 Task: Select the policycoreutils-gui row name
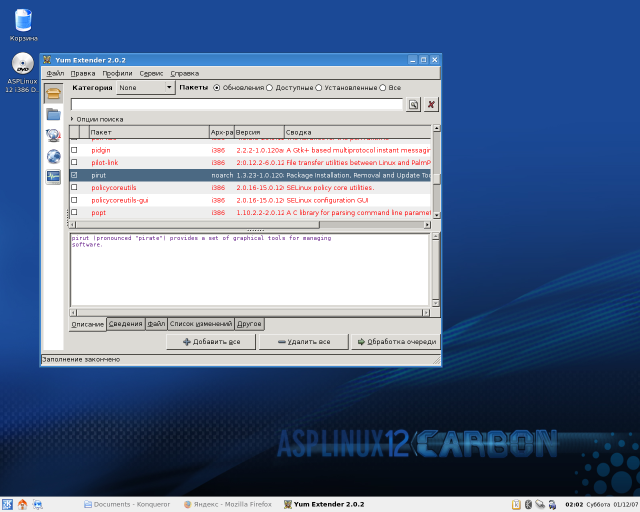[120, 200]
